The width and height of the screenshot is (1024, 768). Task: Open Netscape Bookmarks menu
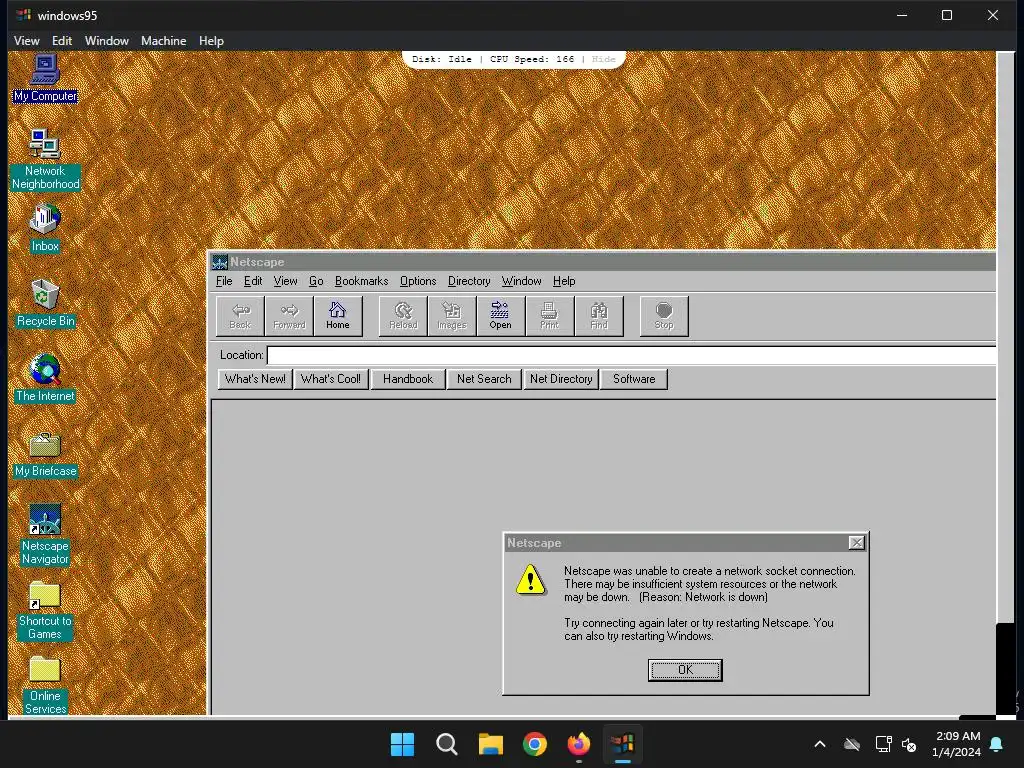[x=361, y=281]
